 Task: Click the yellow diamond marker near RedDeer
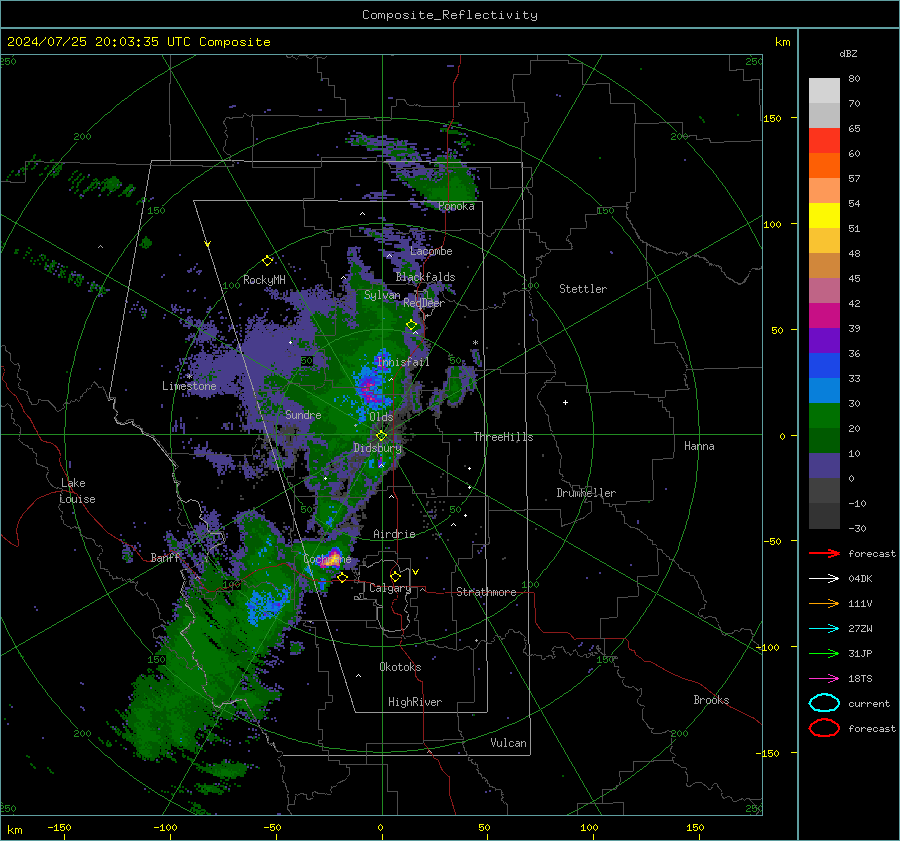pos(412,325)
